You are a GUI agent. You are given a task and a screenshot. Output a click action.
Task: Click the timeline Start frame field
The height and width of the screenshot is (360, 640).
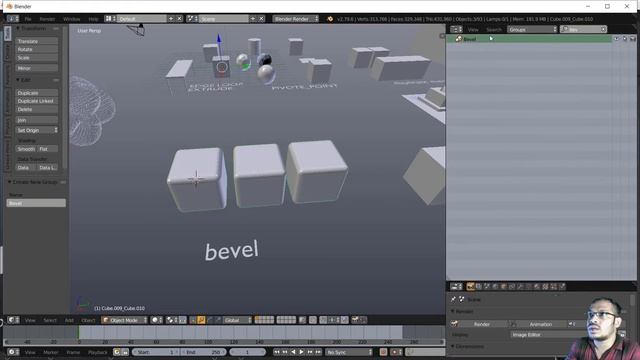155,352
